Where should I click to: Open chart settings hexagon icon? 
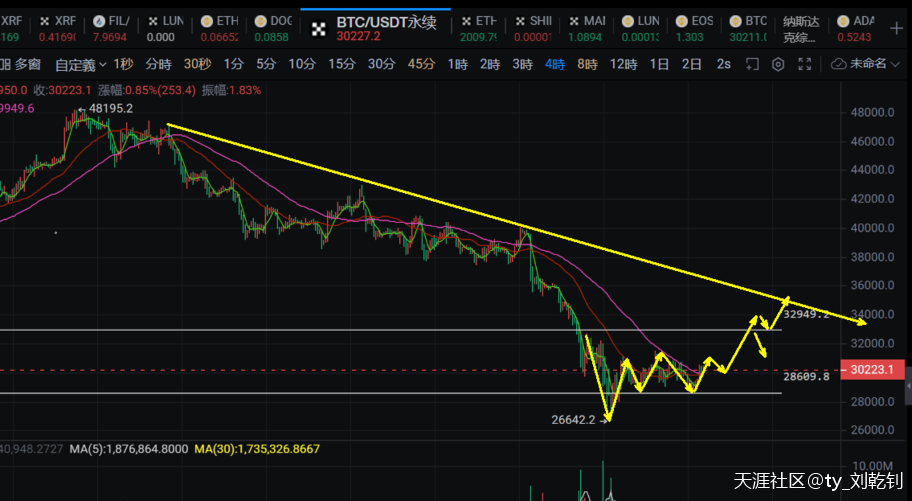click(779, 64)
